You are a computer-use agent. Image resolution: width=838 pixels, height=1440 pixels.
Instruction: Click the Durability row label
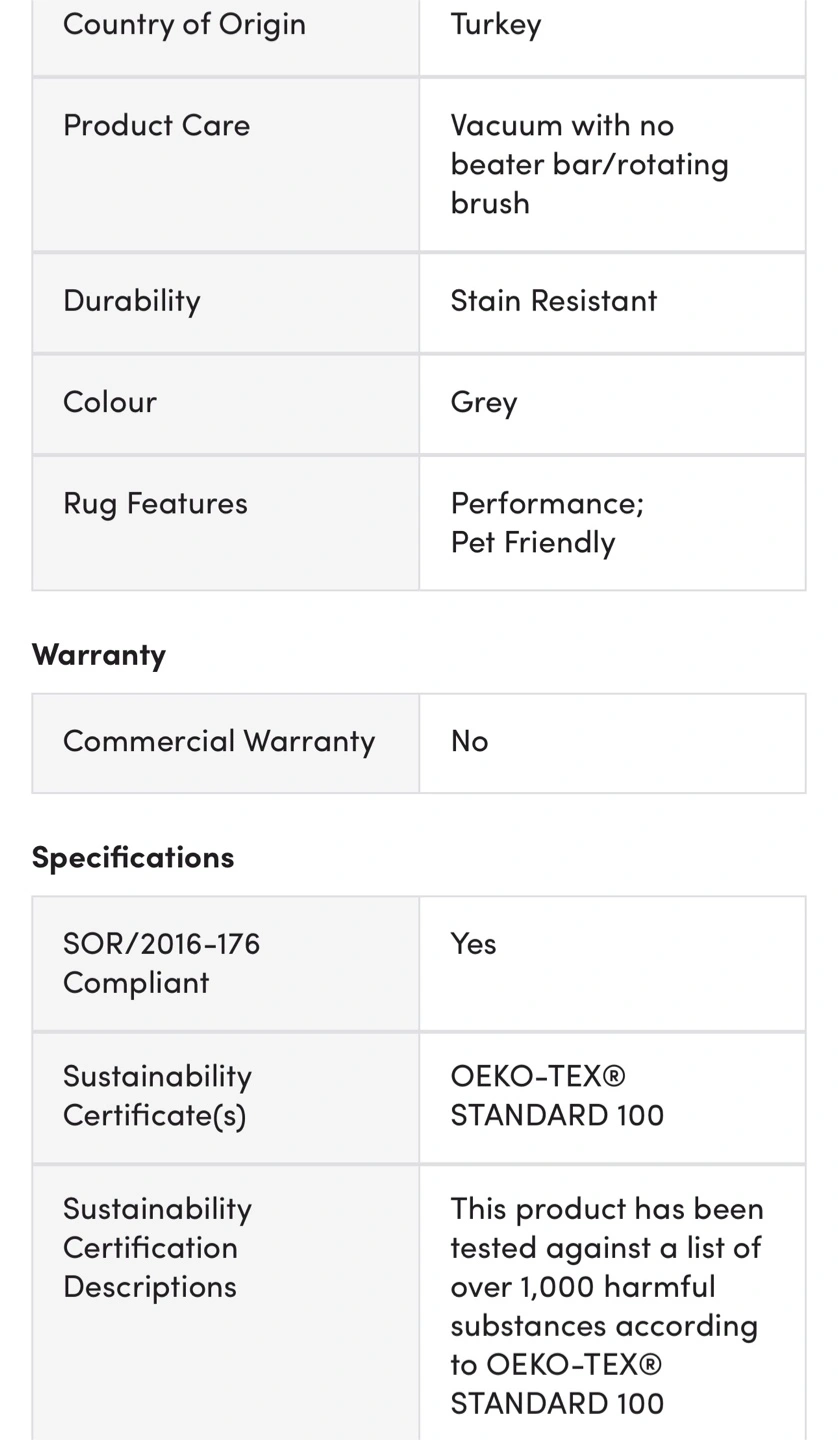[x=131, y=299]
